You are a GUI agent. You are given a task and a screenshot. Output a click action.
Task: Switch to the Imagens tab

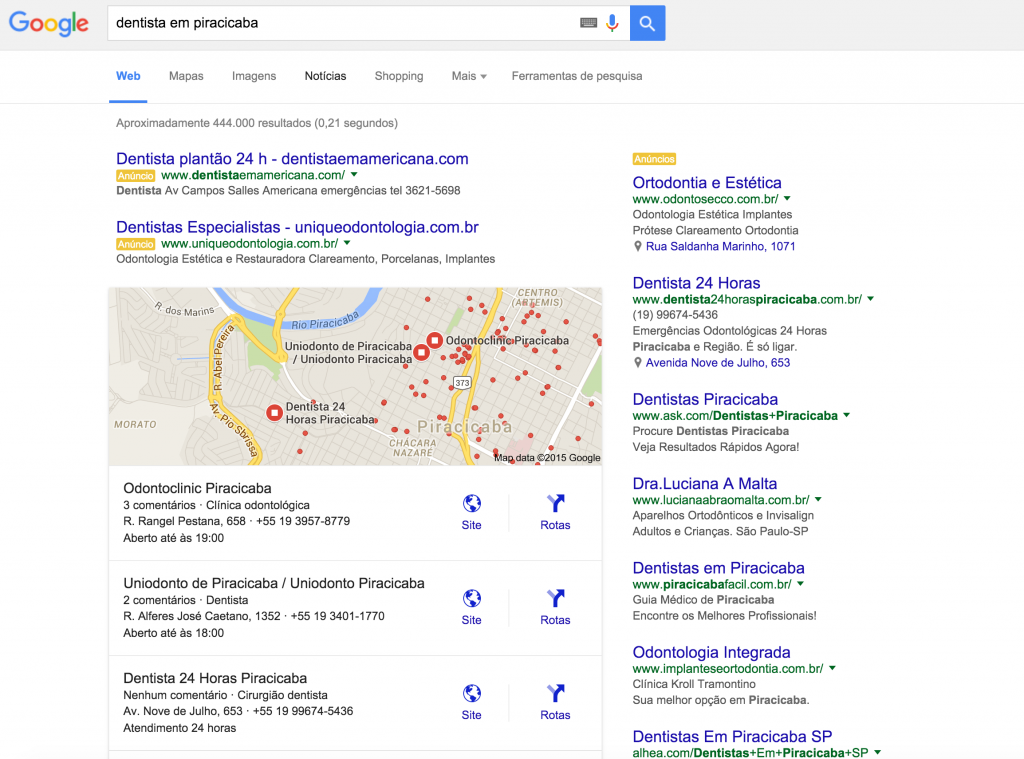coord(254,76)
